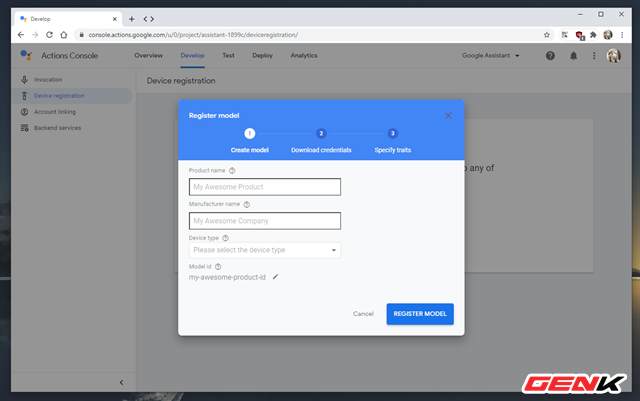Open the browser extensions puzzle icon
Viewport: 640px width, 401px height.
point(593,35)
